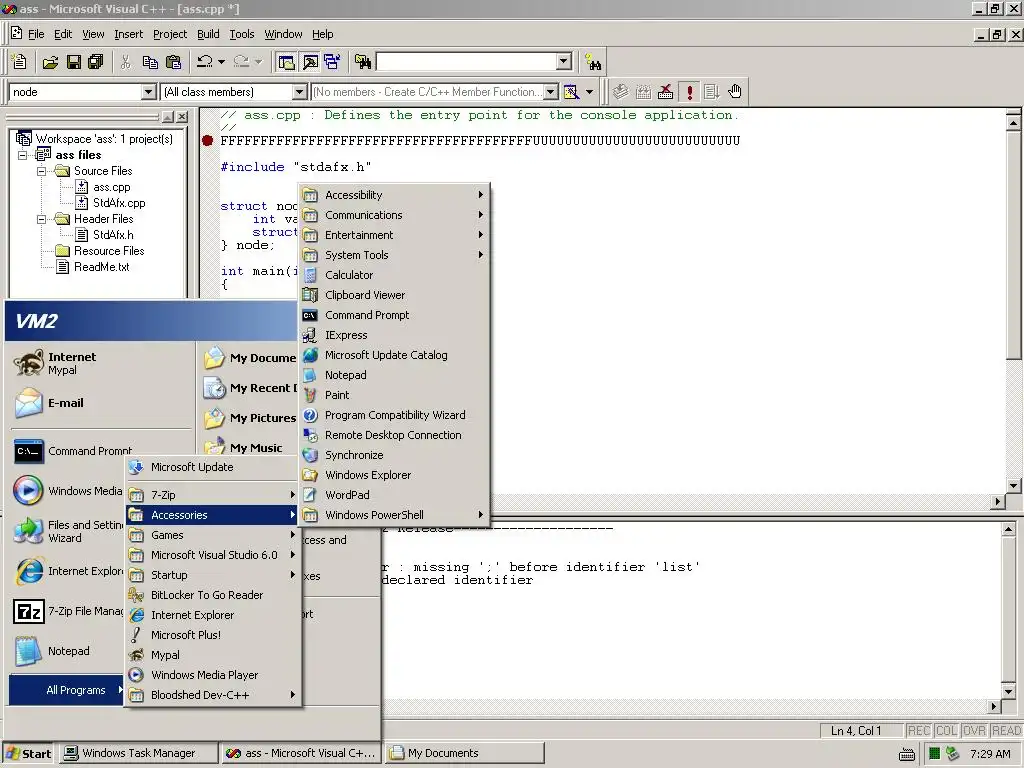Viewport: 1024px width, 768px height.
Task: Switch to Windows Task Manager taskbar button
Action: [x=138, y=753]
